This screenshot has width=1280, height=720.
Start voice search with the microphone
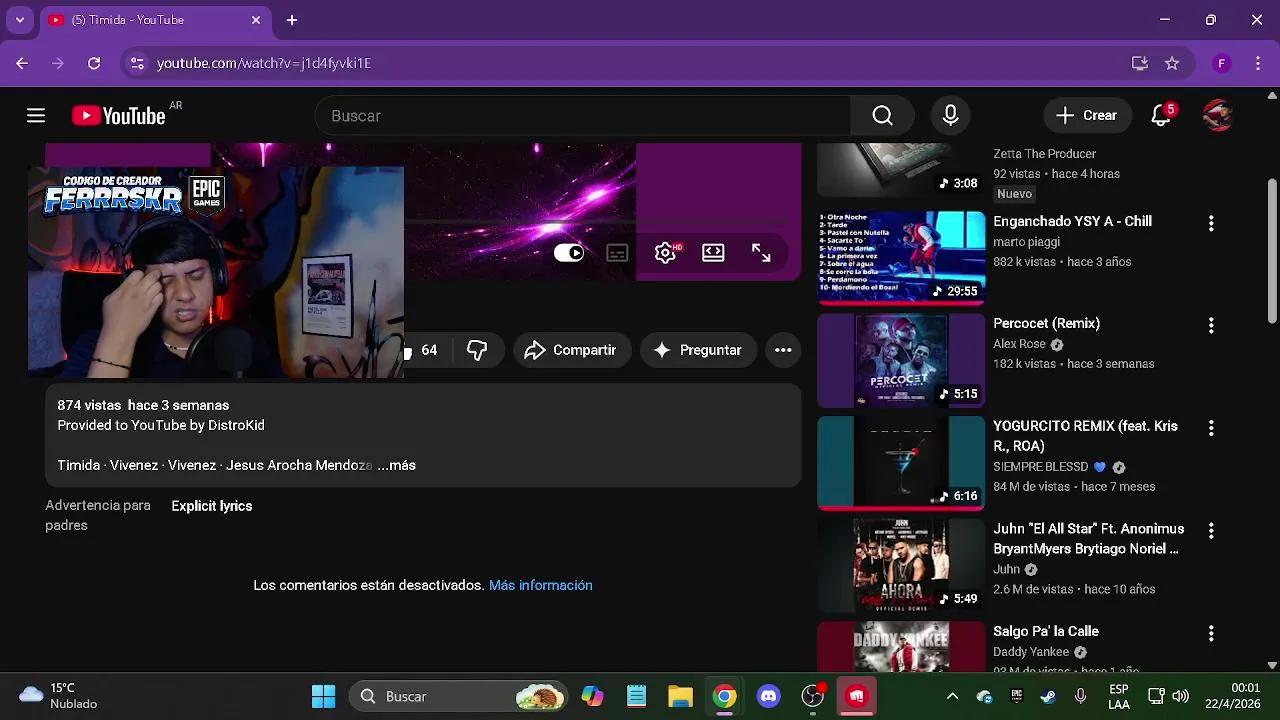pyautogui.click(x=951, y=116)
